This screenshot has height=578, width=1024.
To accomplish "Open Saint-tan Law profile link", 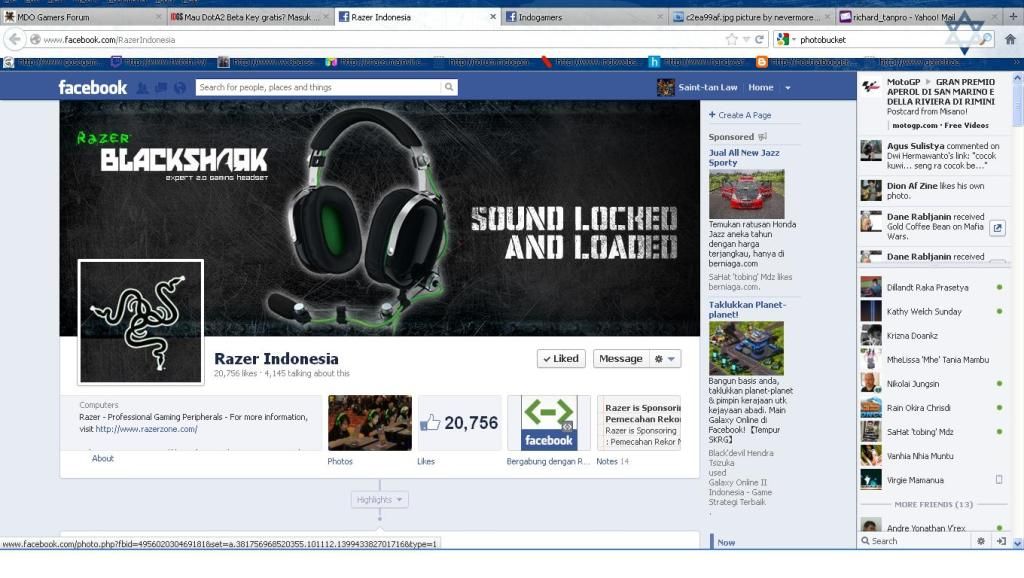I will [x=707, y=88].
